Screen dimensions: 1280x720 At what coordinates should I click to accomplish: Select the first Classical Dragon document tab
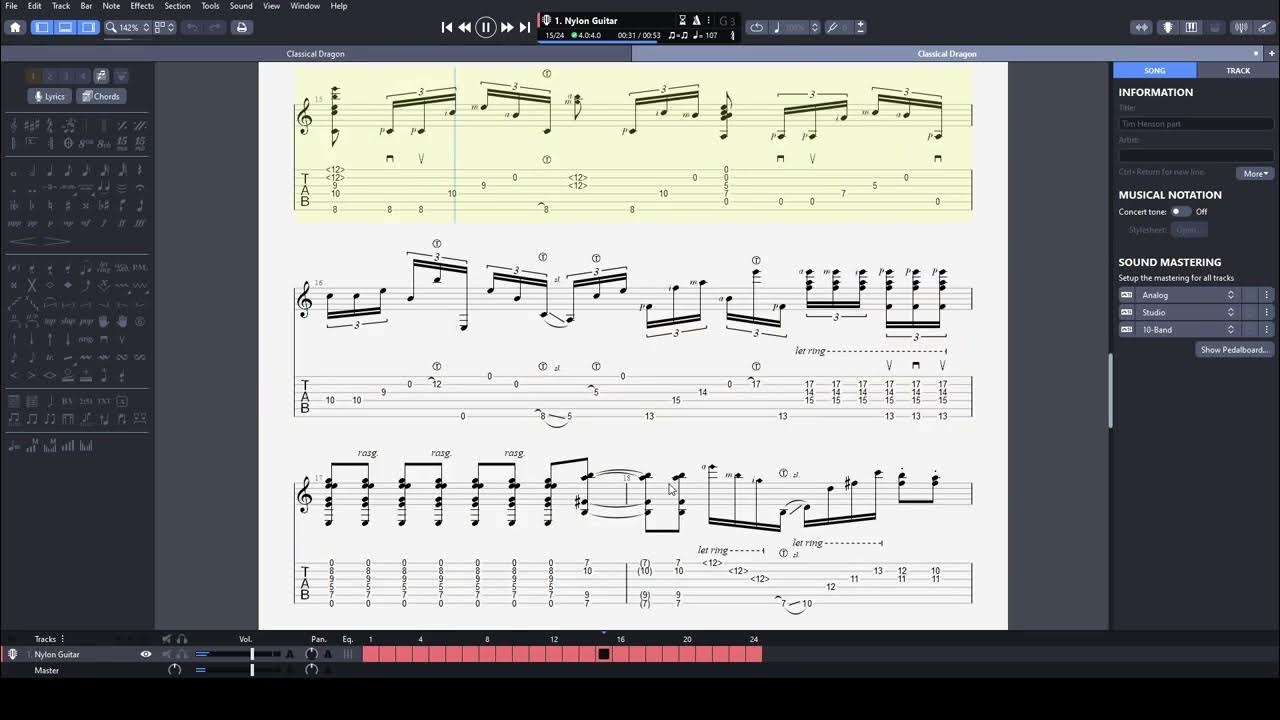pyautogui.click(x=316, y=54)
